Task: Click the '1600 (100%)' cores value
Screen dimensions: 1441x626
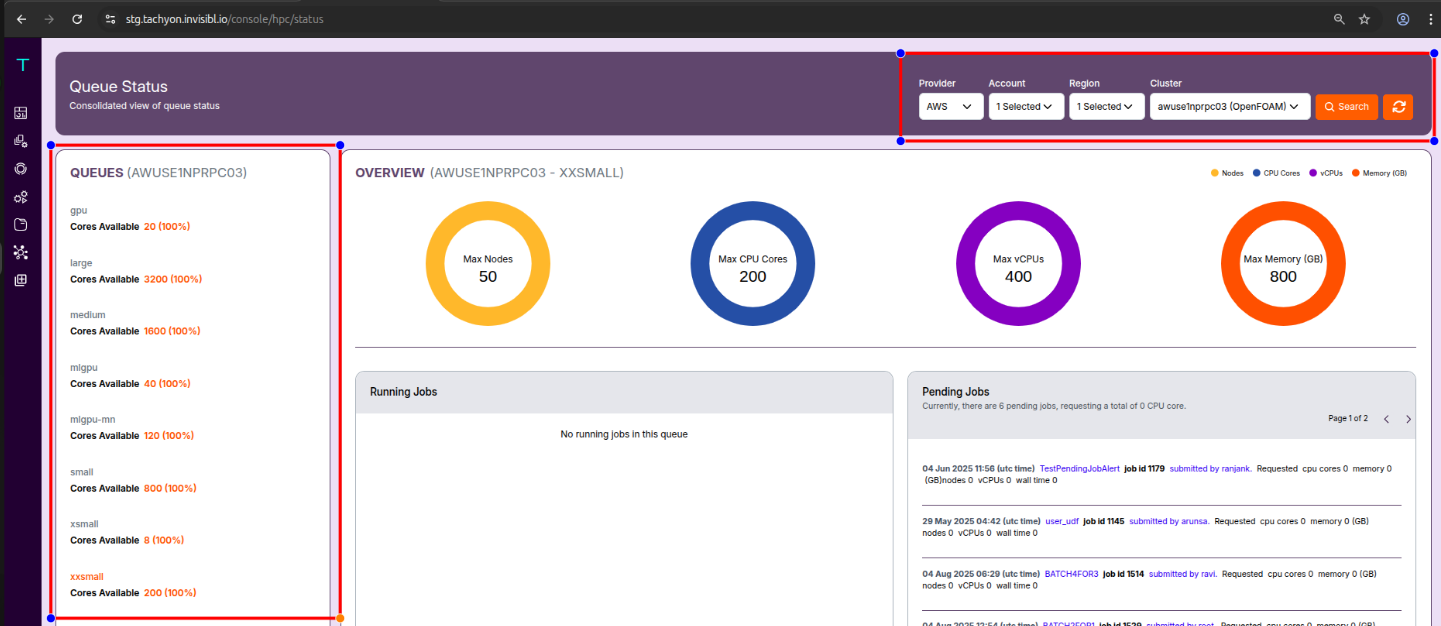Action: point(173,331)
